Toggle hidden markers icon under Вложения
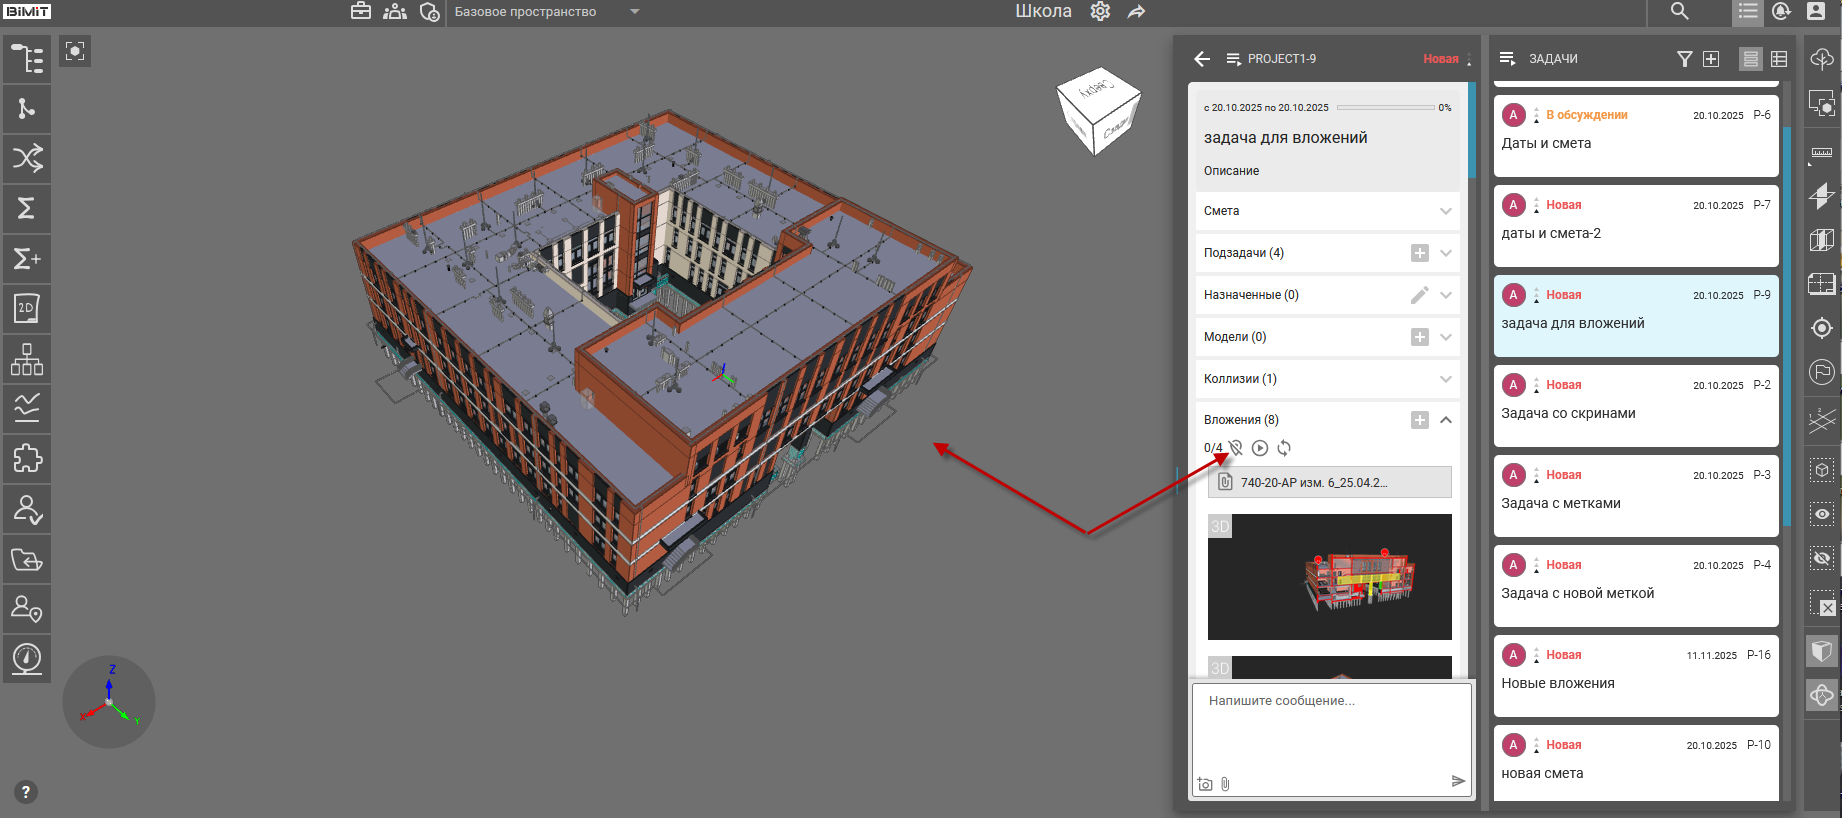Viewport: 1842px width, 818px height. click(1236, 448)
